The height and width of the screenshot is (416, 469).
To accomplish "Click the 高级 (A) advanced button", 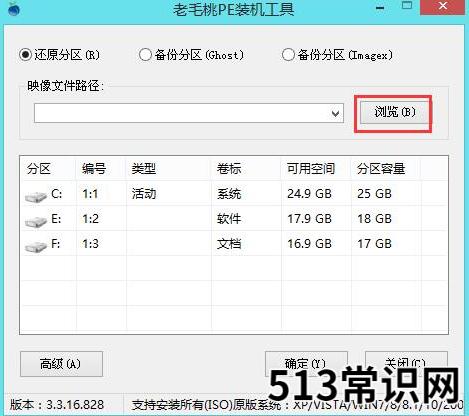I will [61, 364].
